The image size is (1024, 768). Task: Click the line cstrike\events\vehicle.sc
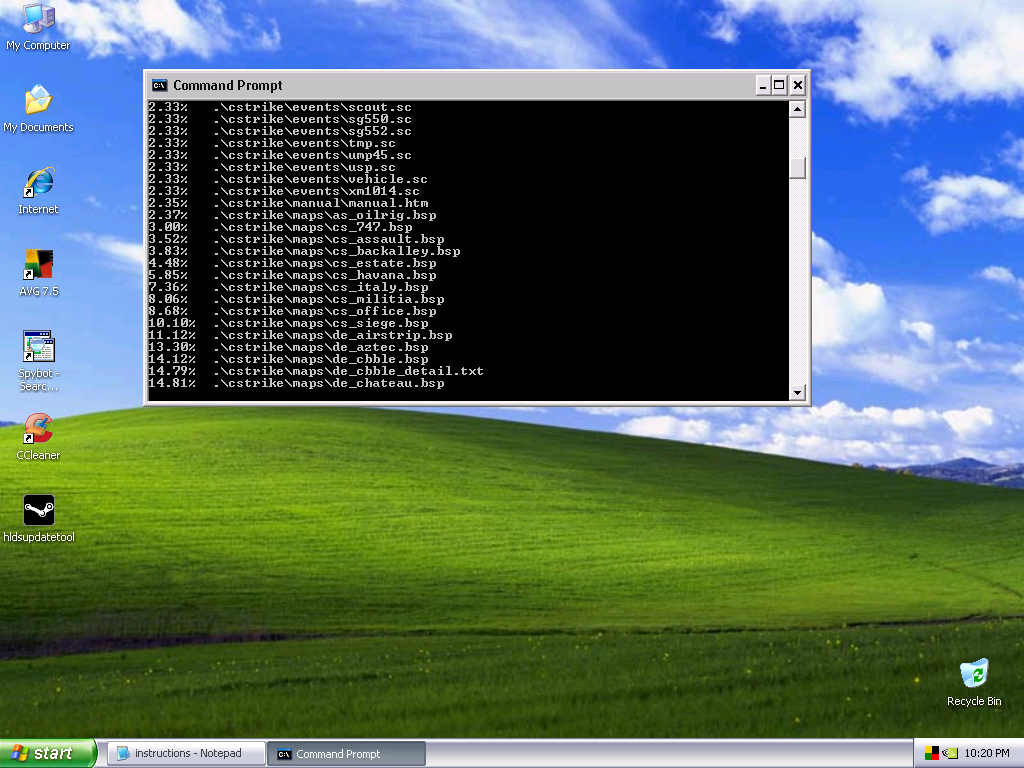(320, 179)
